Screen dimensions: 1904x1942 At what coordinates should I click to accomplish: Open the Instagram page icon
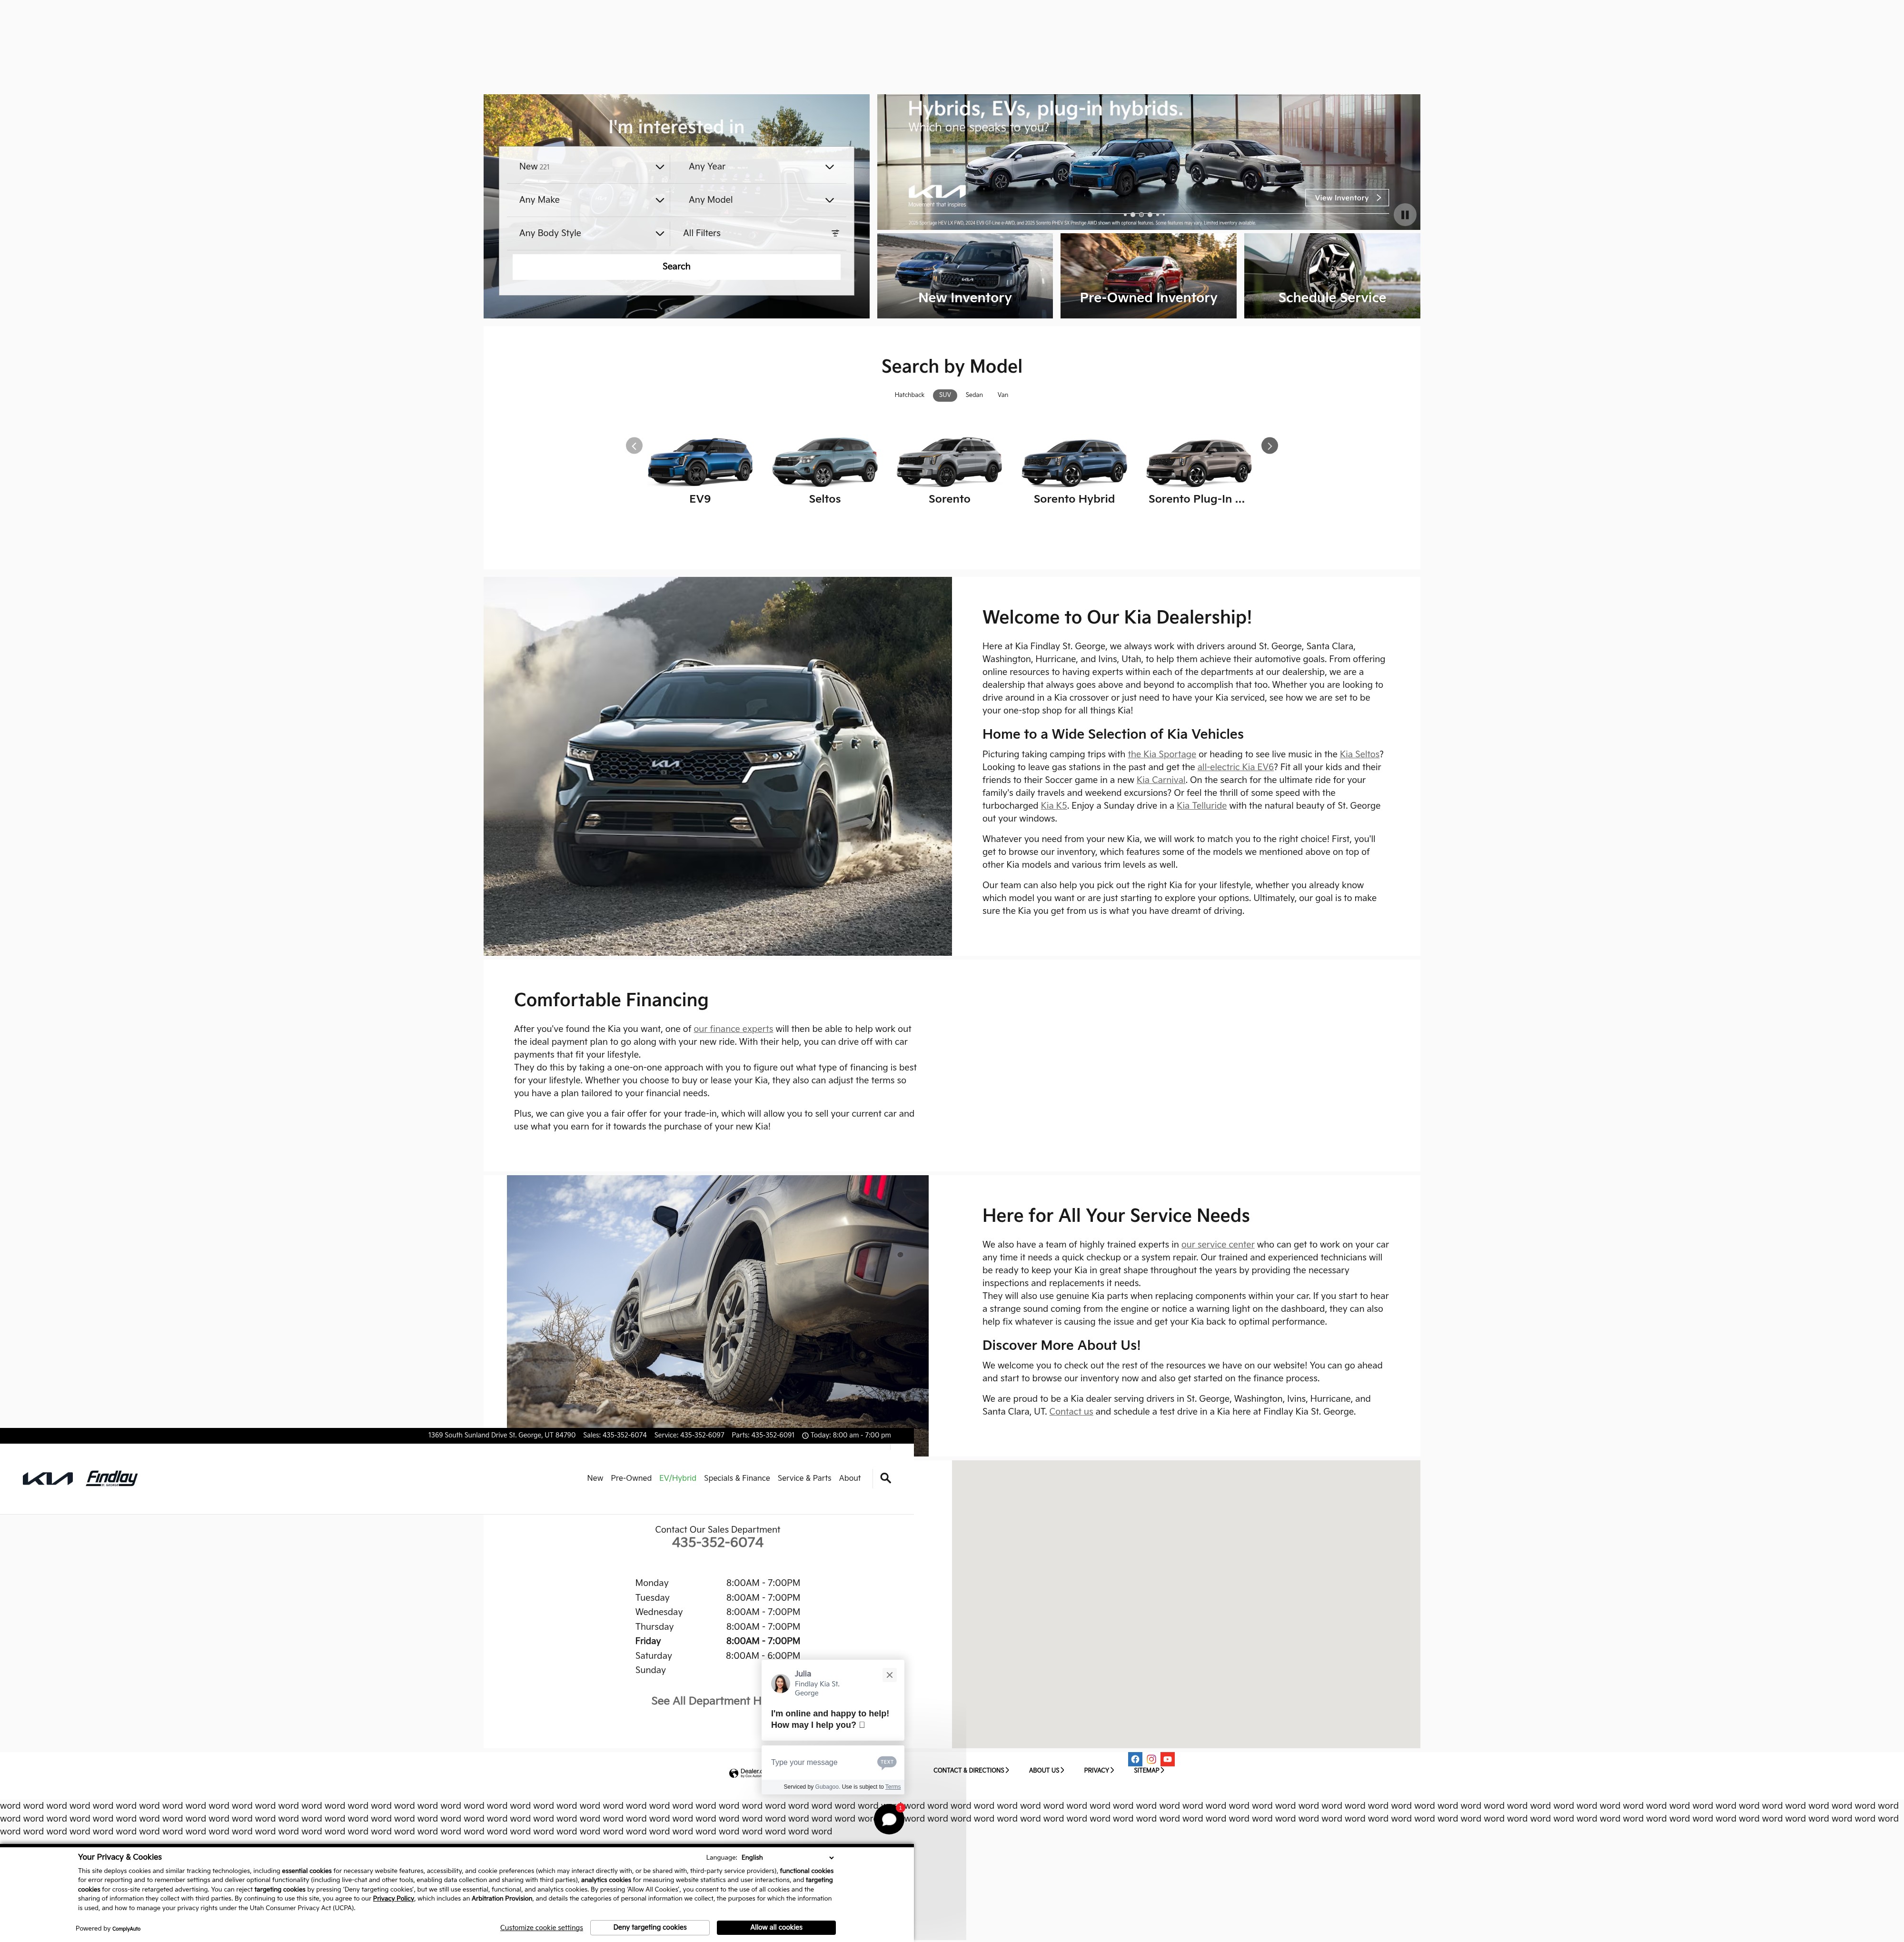(1151, 1759)
